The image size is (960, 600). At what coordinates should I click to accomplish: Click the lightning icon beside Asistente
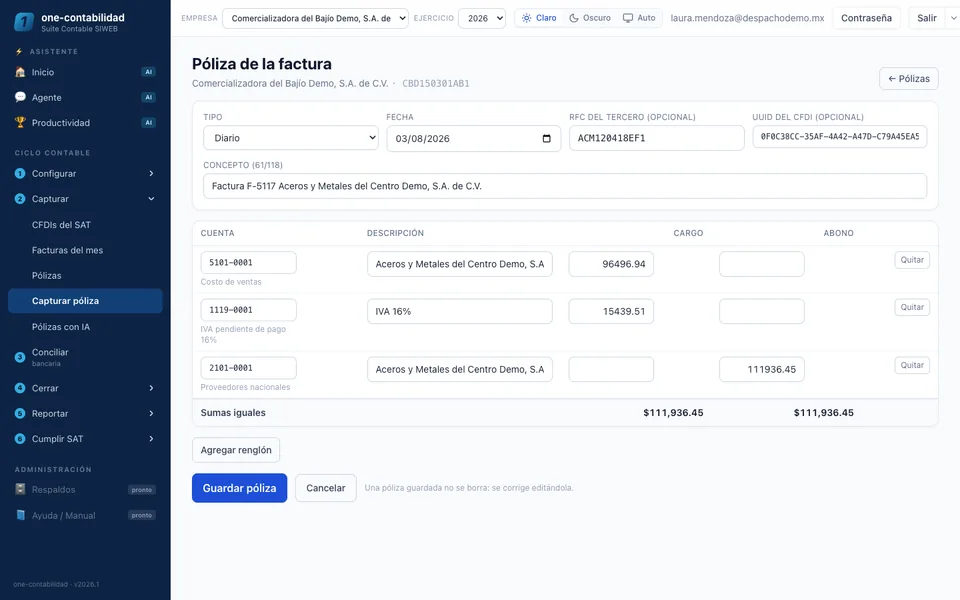click(19, 51)
